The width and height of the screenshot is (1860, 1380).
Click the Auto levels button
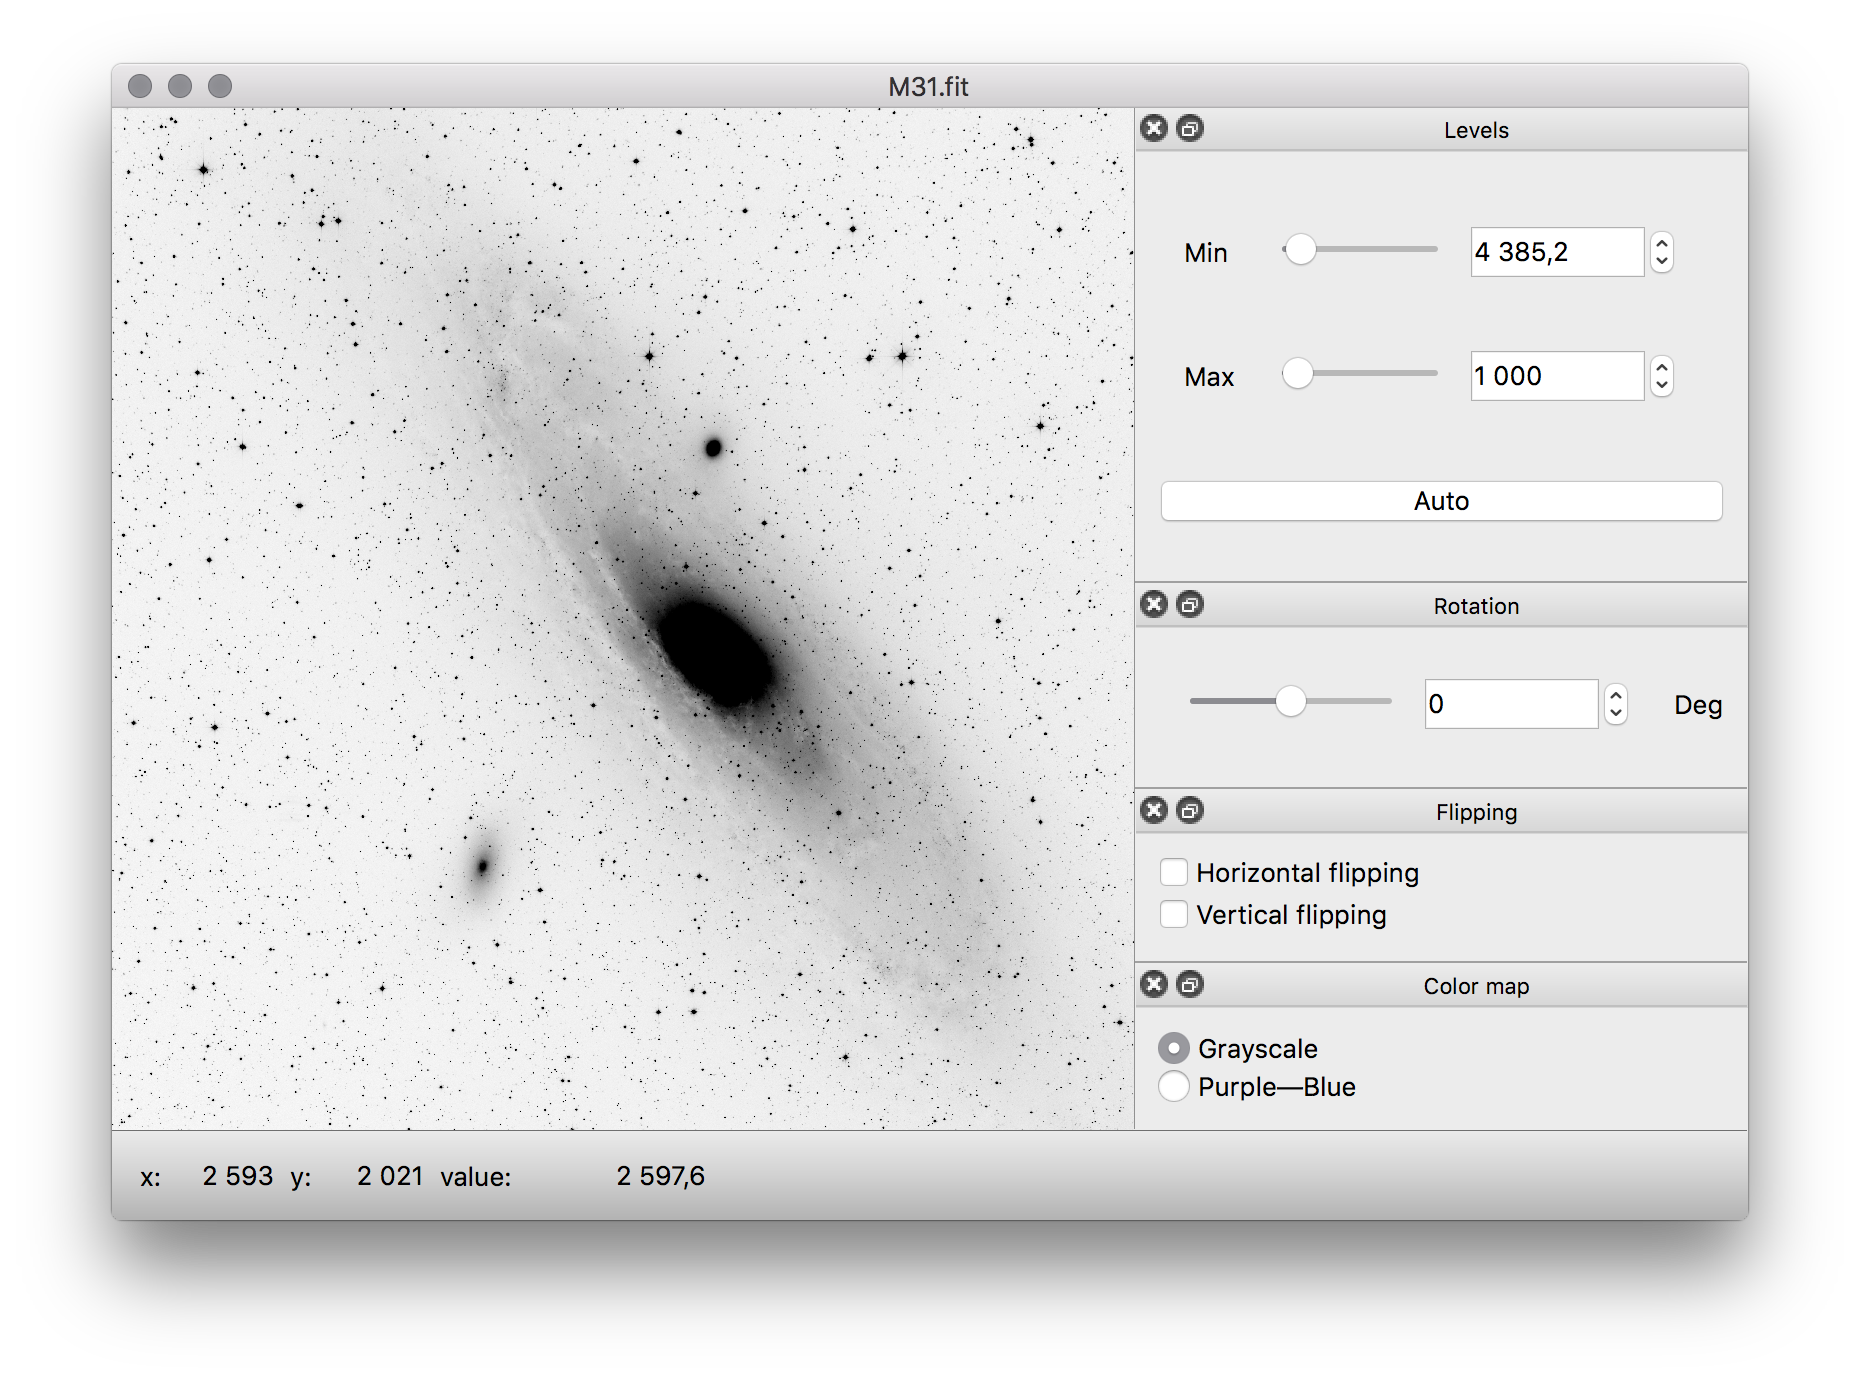1441,501
